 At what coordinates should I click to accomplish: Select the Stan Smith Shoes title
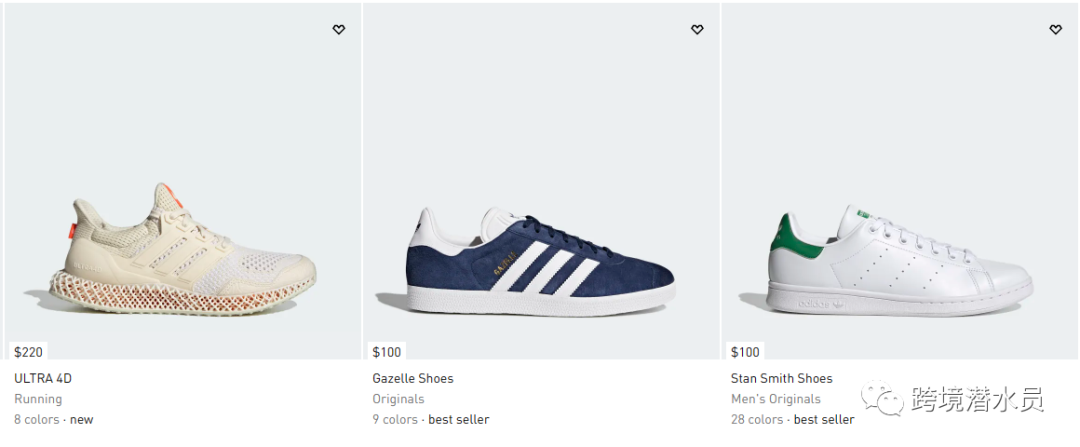pos(781,379)
